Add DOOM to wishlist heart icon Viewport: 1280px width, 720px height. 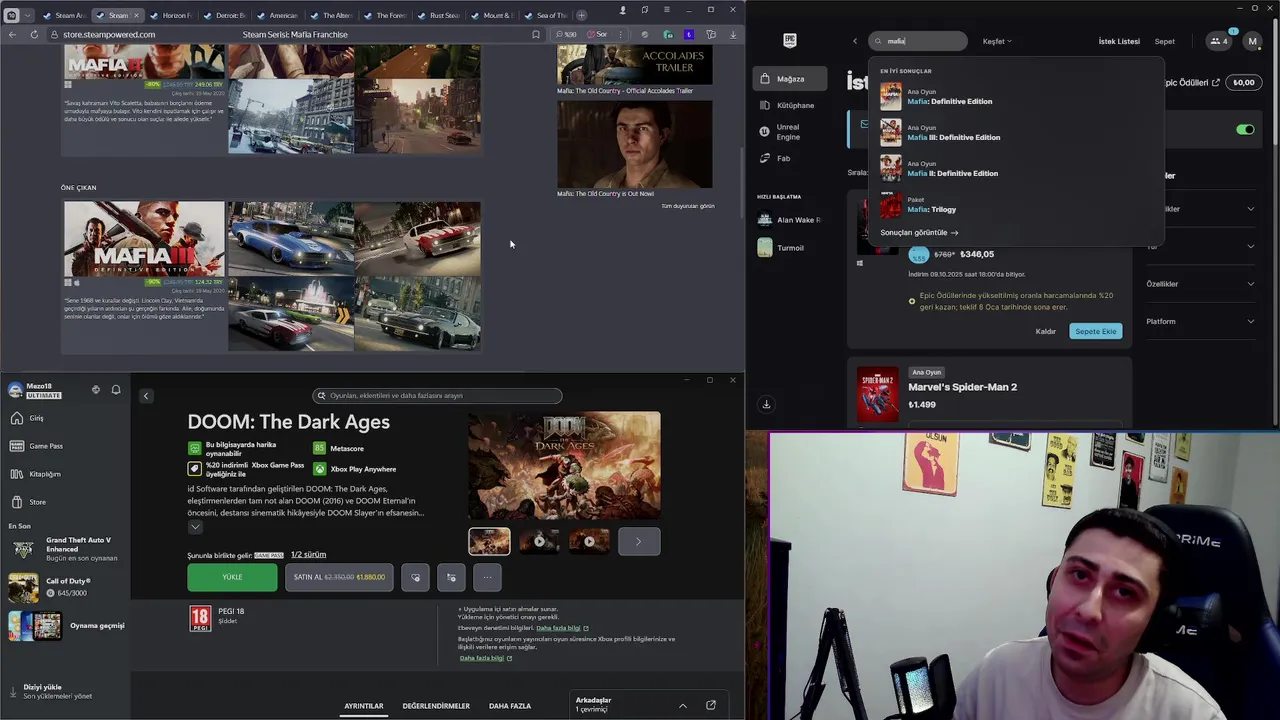(415, 577)
